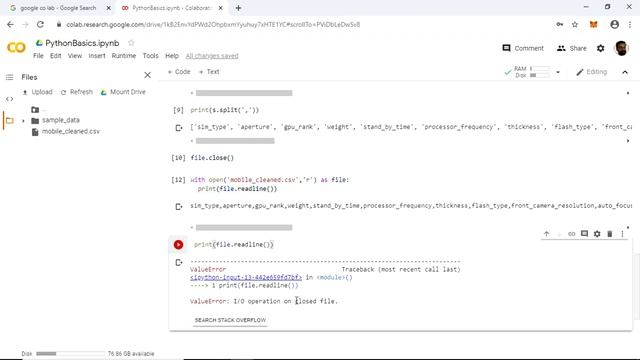Go back in the browser
The image size is (640, 360).
[10, 24]
